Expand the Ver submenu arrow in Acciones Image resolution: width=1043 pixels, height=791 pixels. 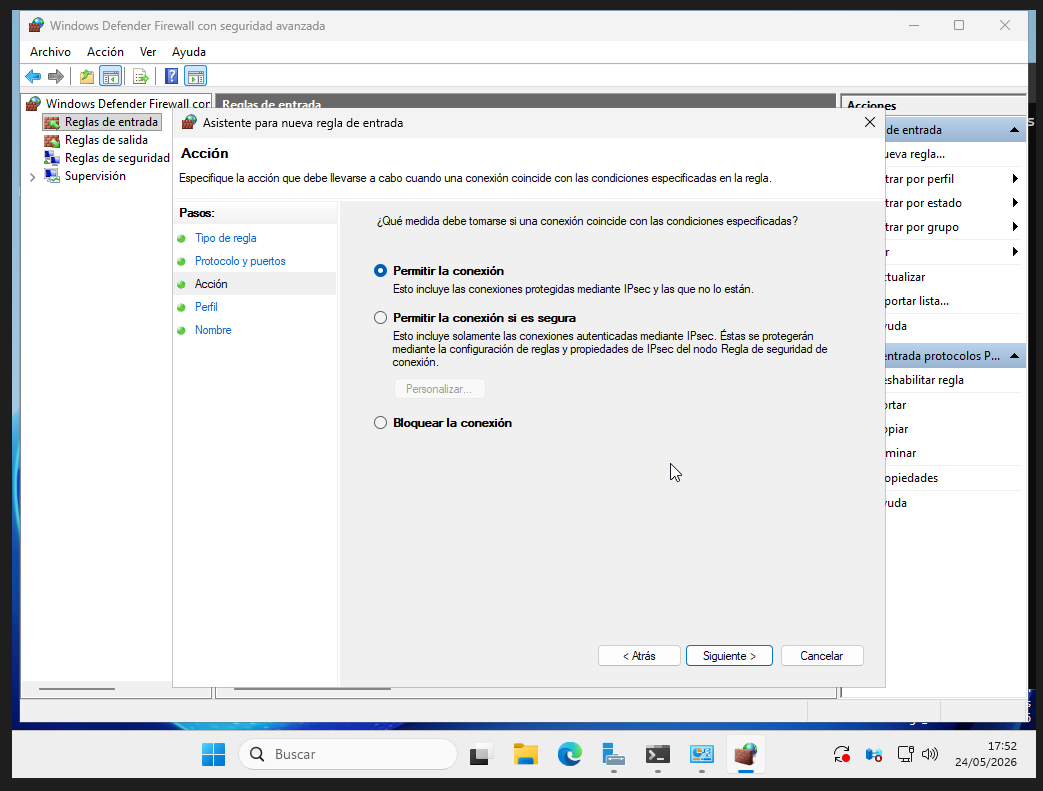tap(1015, 251)
